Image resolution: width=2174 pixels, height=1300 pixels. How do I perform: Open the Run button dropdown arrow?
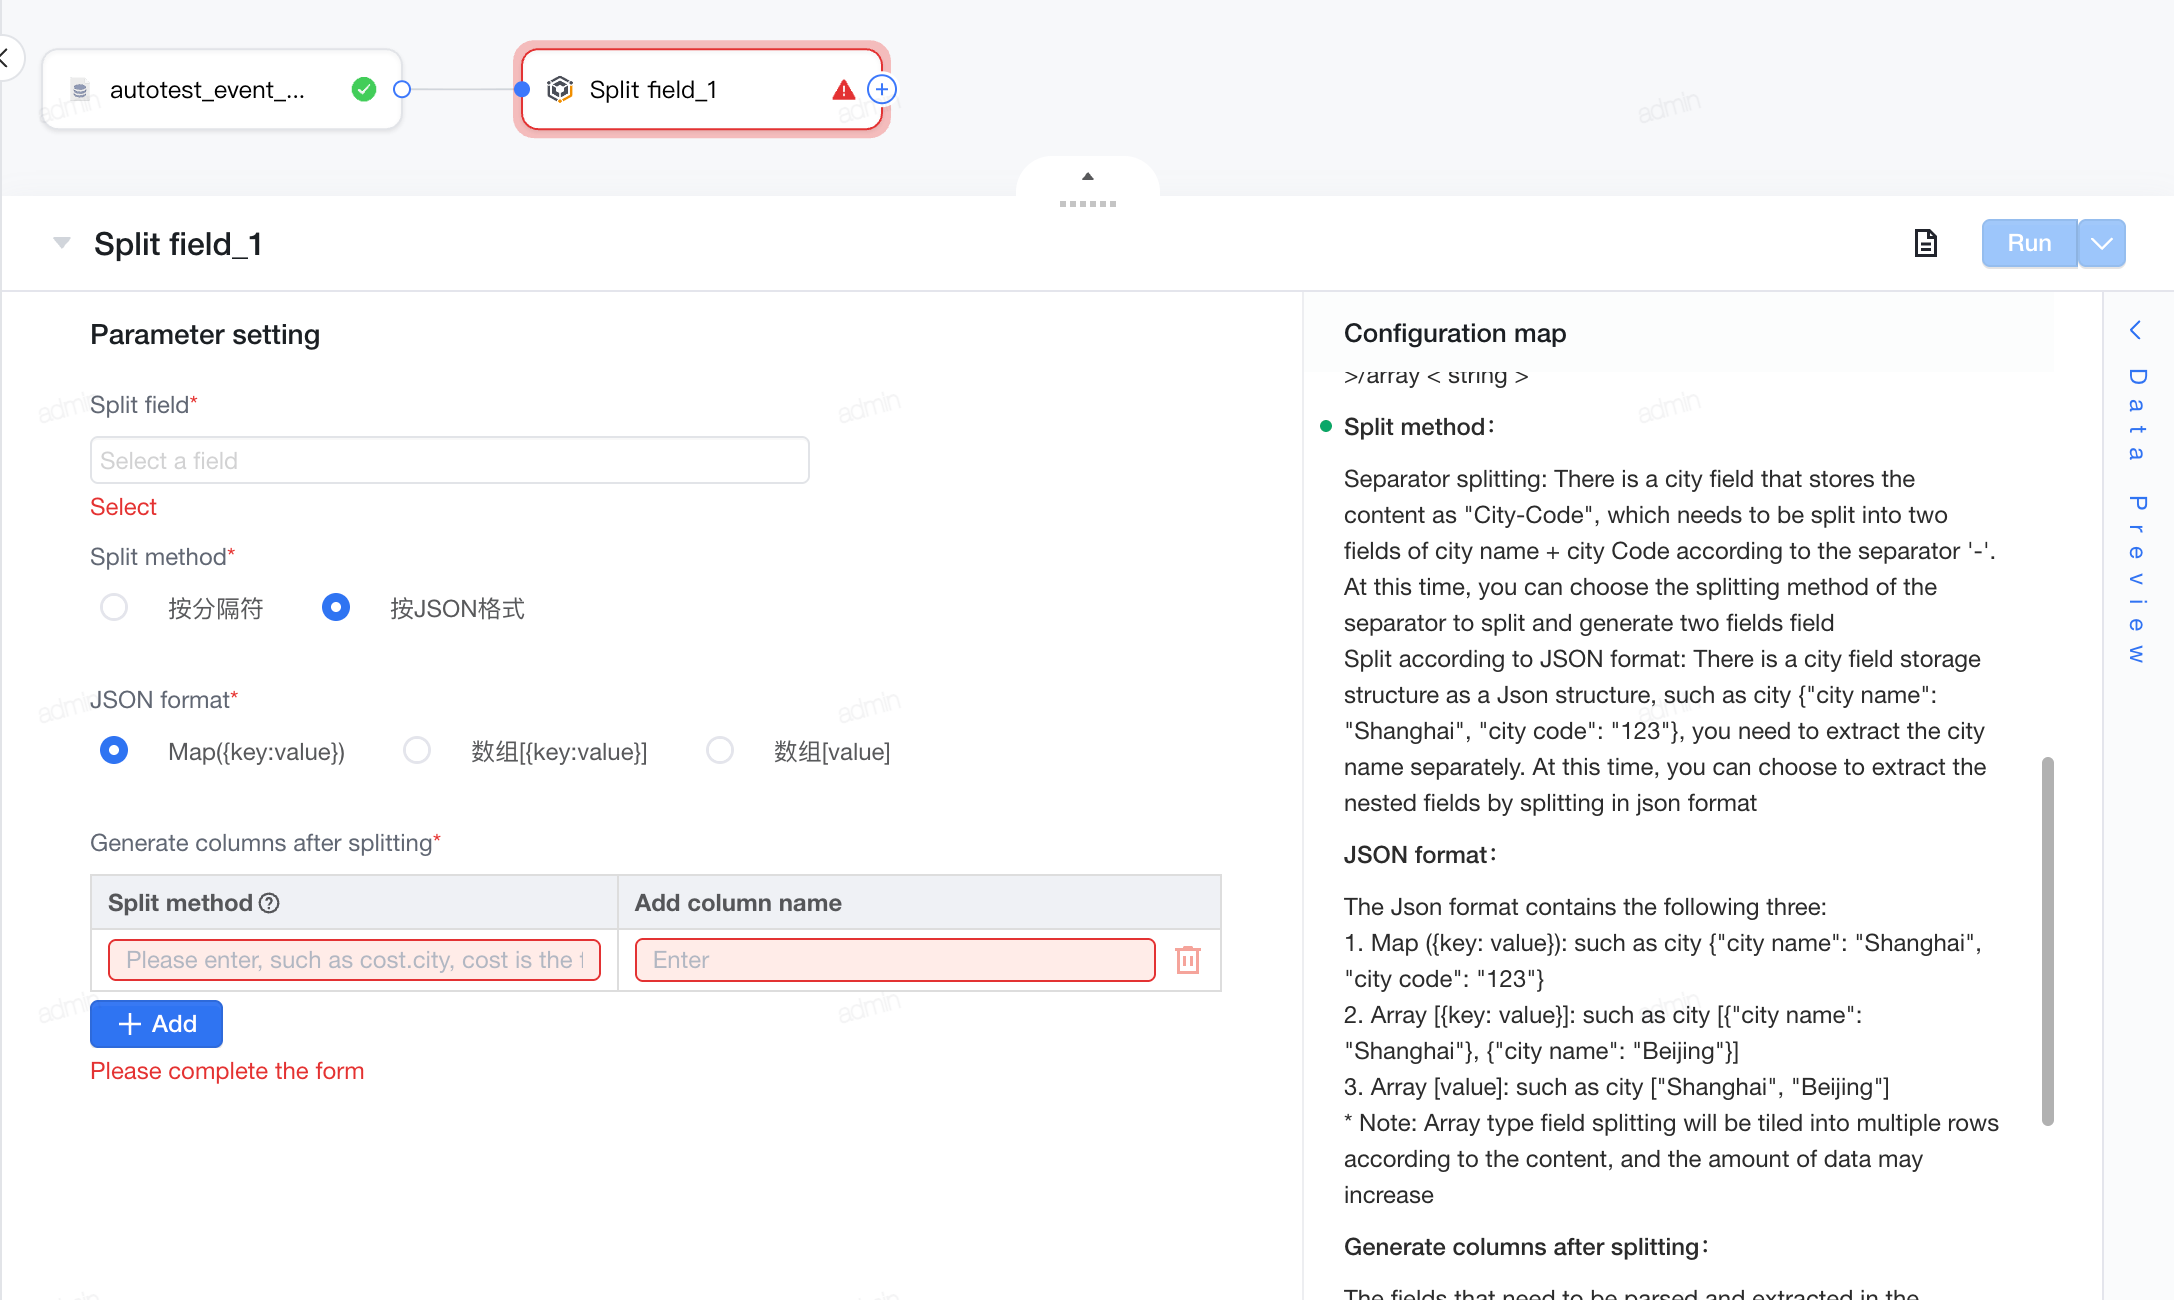tap(2102, 243)
